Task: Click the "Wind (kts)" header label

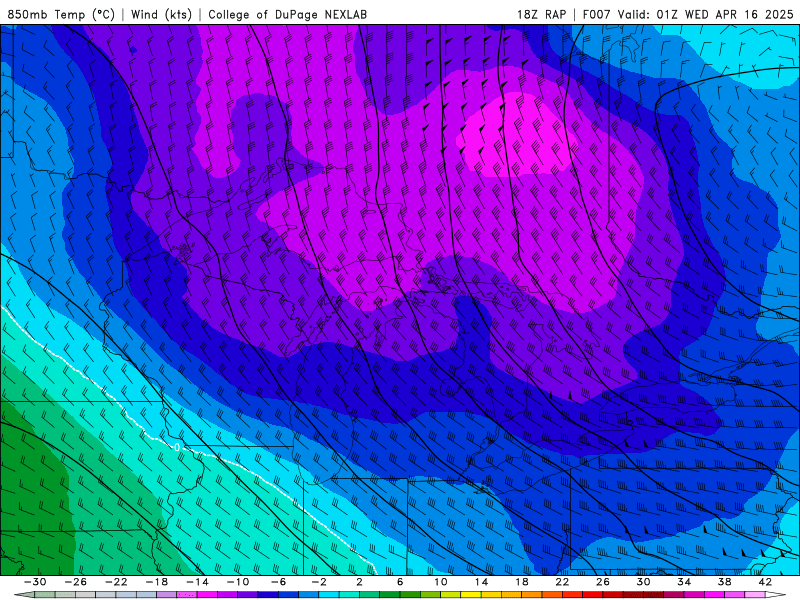Action: click(161, 14)
